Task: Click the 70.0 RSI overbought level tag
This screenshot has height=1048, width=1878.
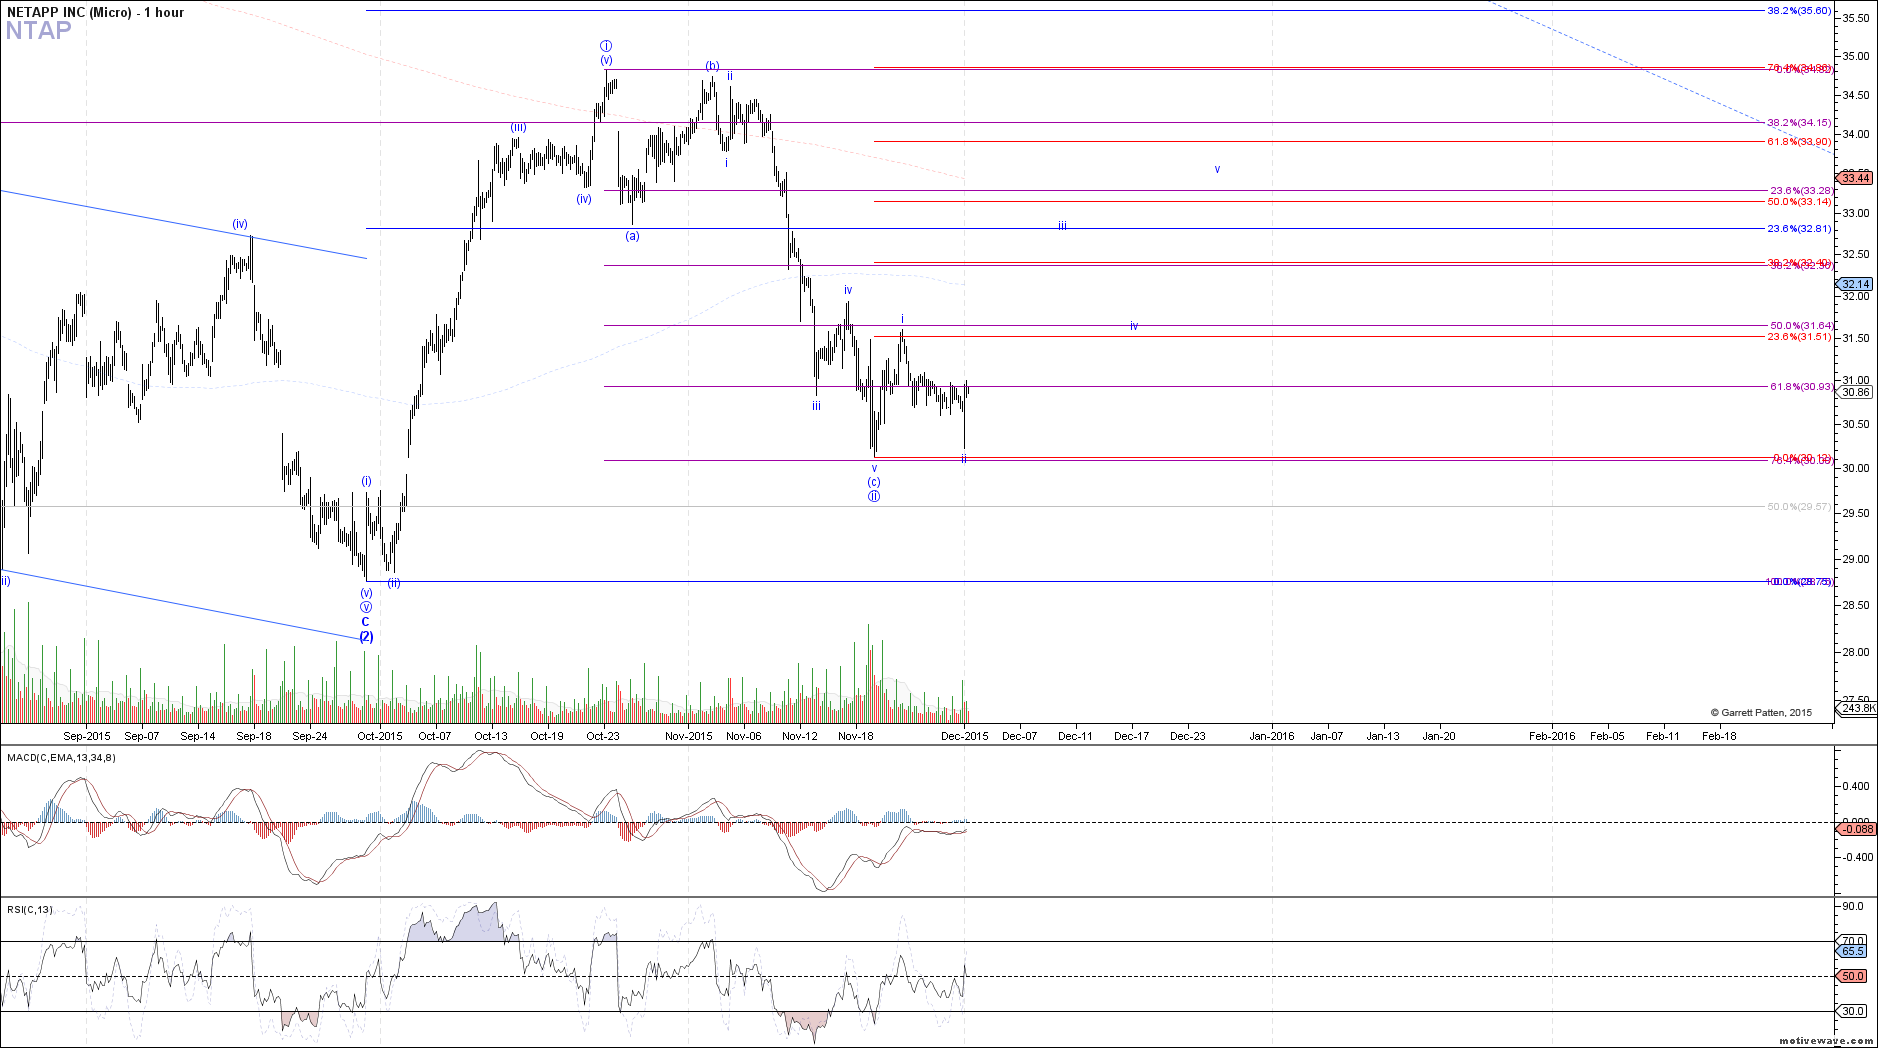Action: click(x=1853, y=940)
